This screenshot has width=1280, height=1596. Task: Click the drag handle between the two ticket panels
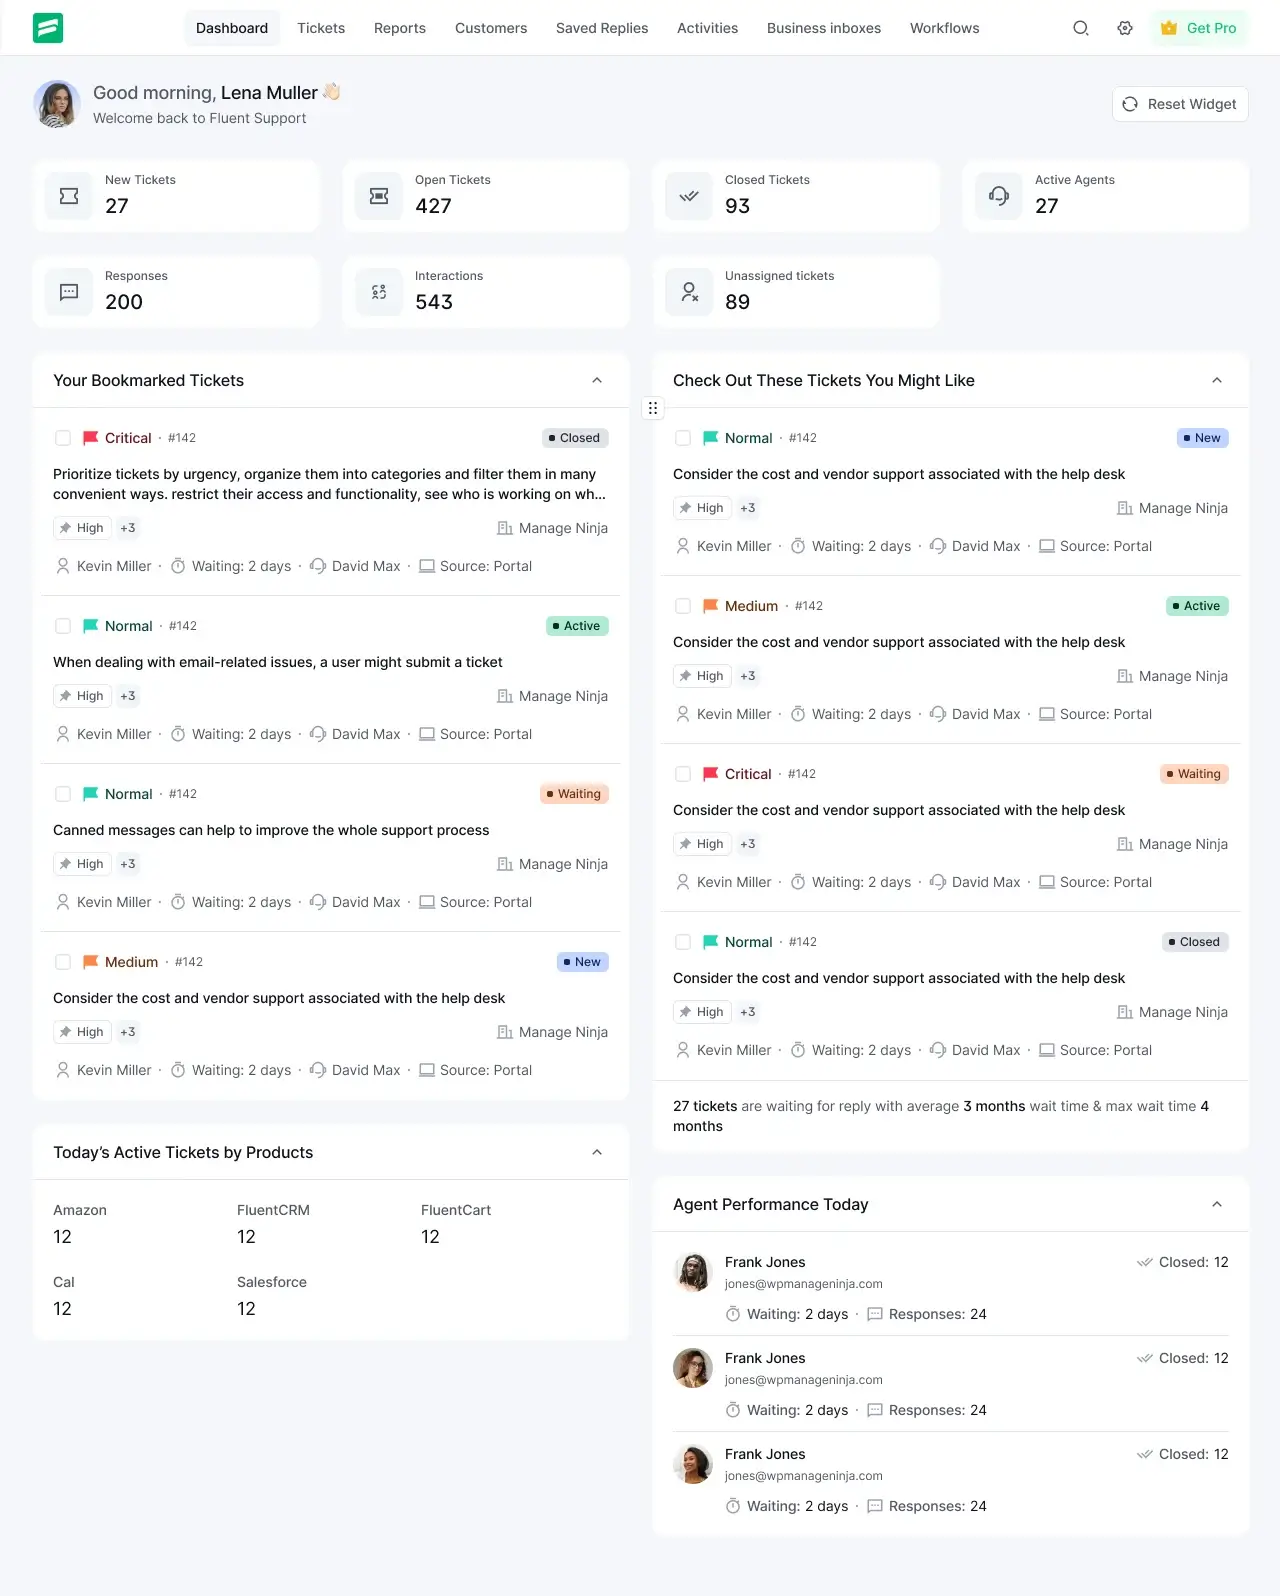point(652,408)
